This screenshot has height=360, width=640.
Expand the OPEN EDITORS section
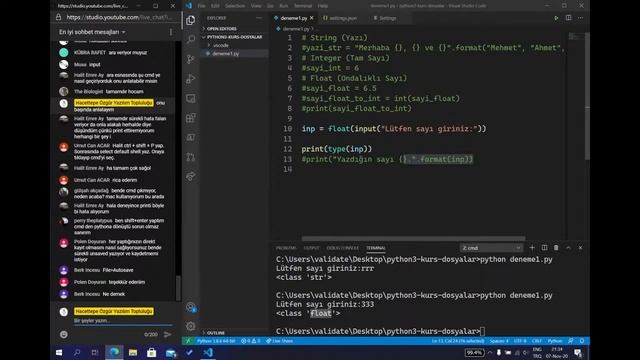pyautogui.click(x=221, y=29)
